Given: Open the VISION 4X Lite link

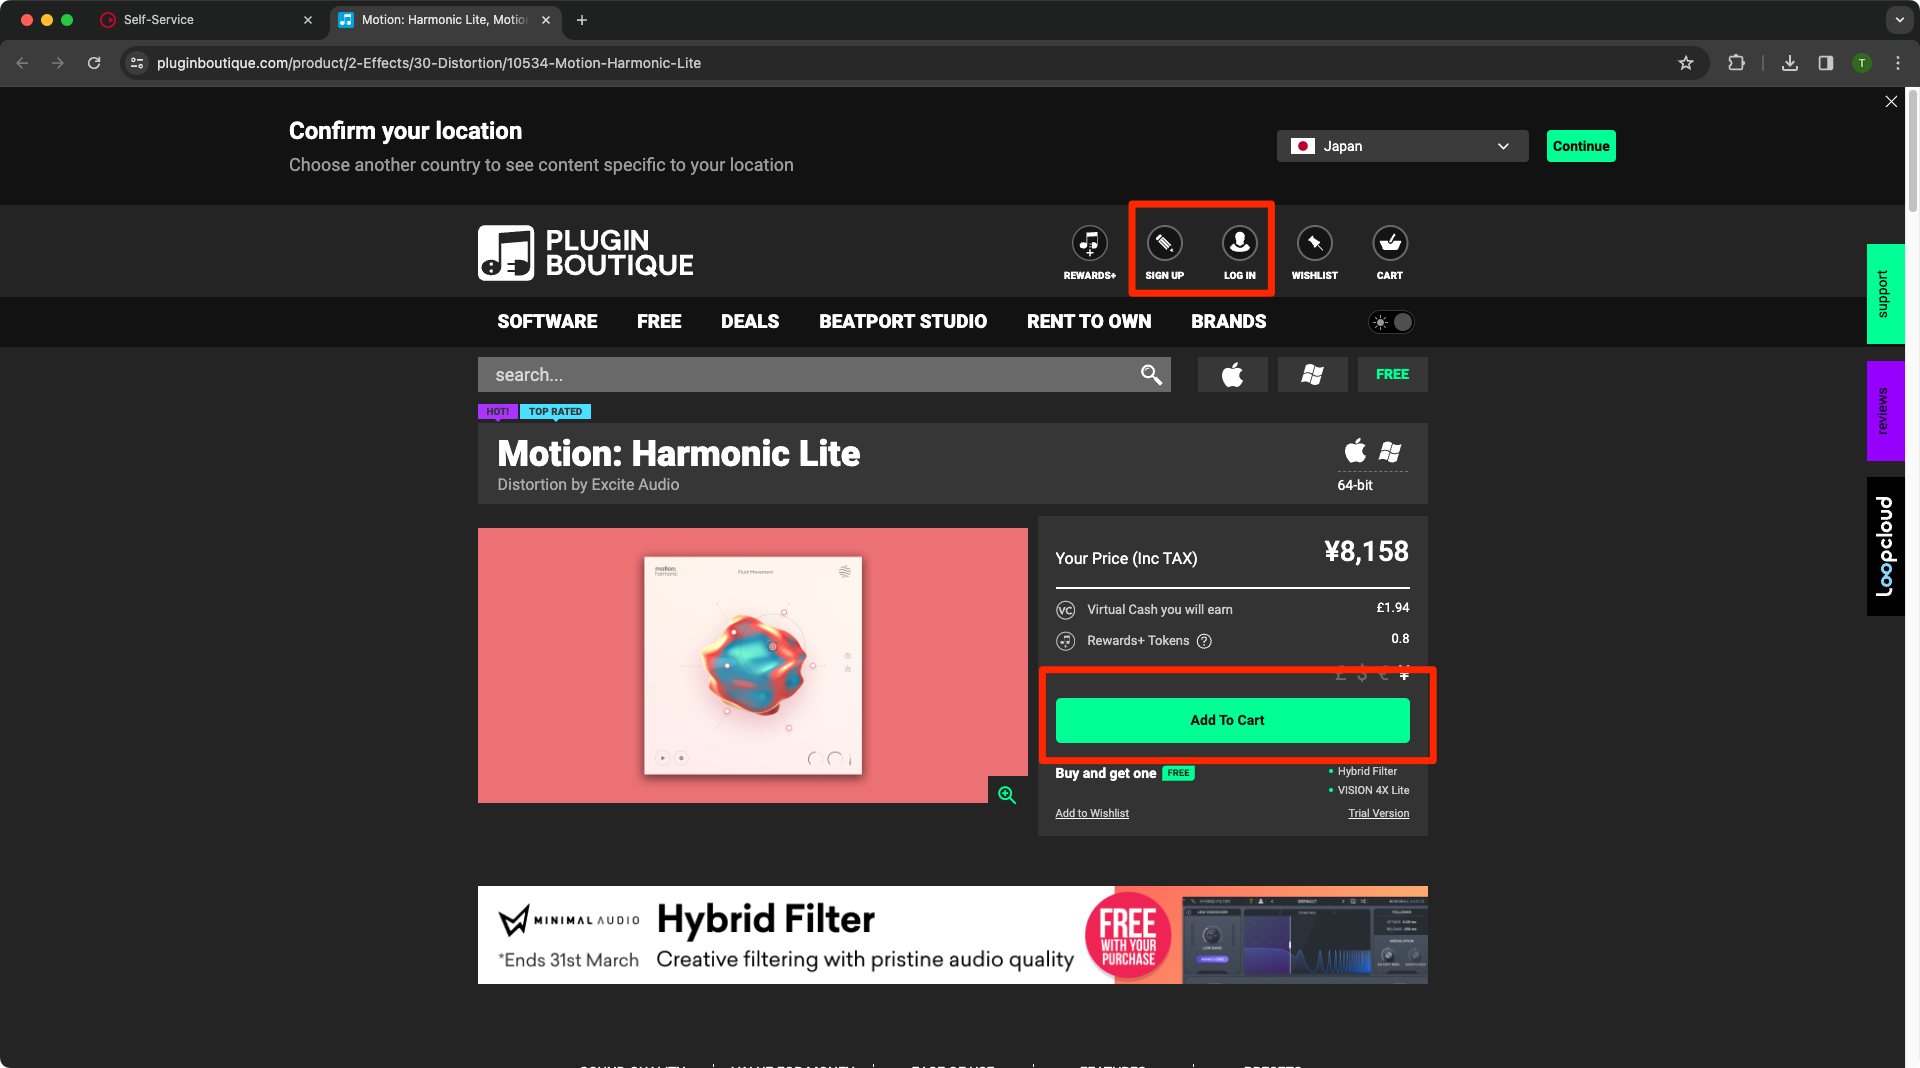Looking at the screenshot, I should click(x=1373, y=790).
